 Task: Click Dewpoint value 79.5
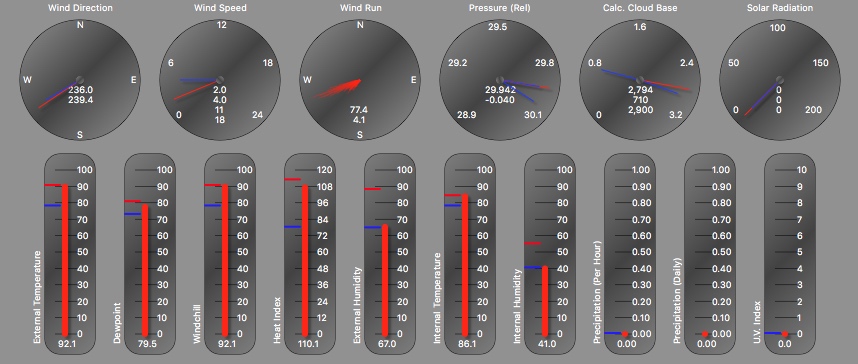point(147,344)
